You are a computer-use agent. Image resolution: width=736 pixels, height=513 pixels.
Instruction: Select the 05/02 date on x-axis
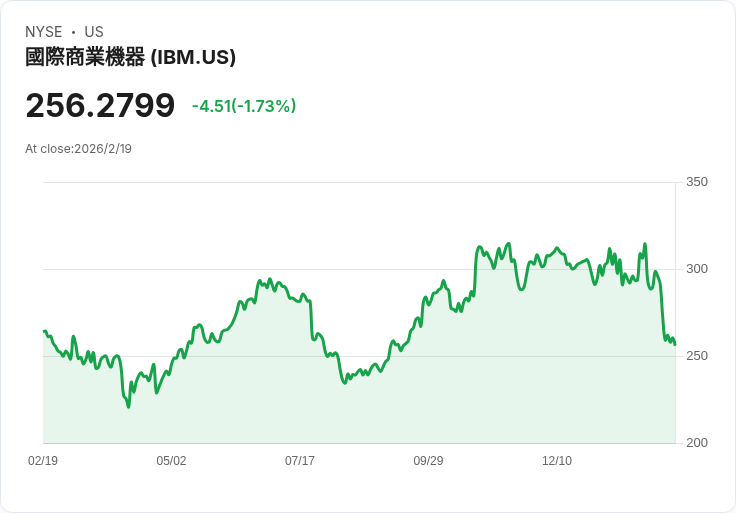[171, 461]
